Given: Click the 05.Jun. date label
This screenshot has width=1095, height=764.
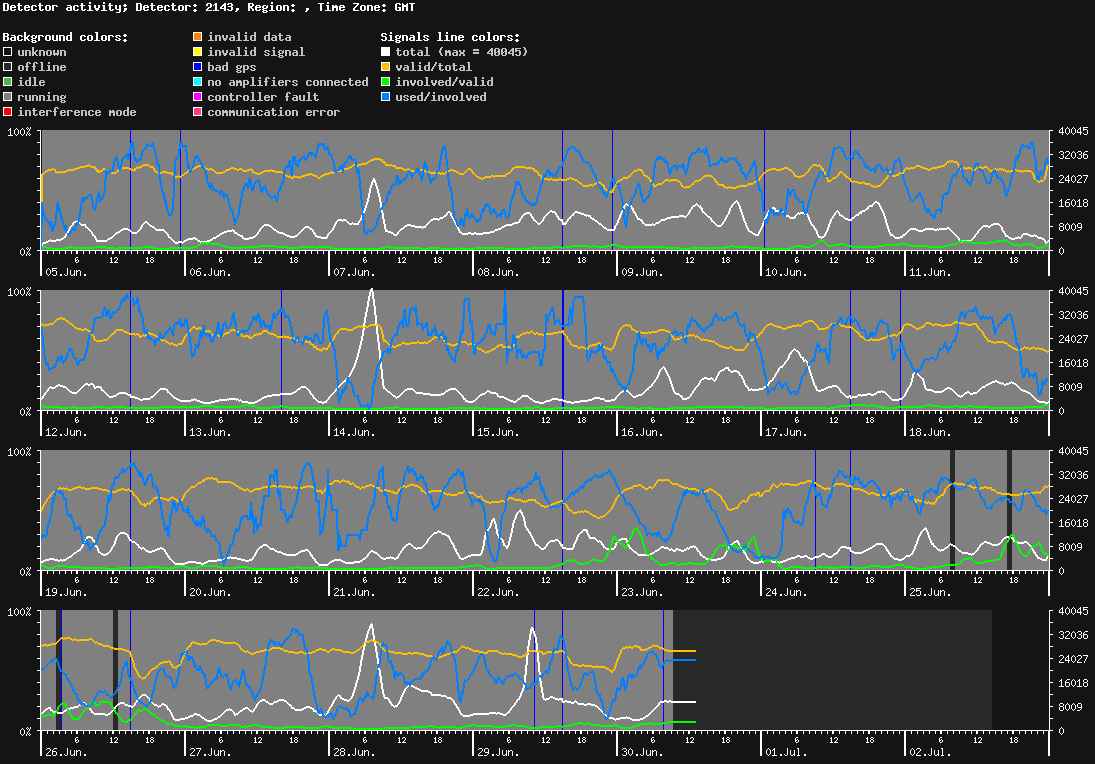Looking at the screenshot, I should [x=66, y=272].
